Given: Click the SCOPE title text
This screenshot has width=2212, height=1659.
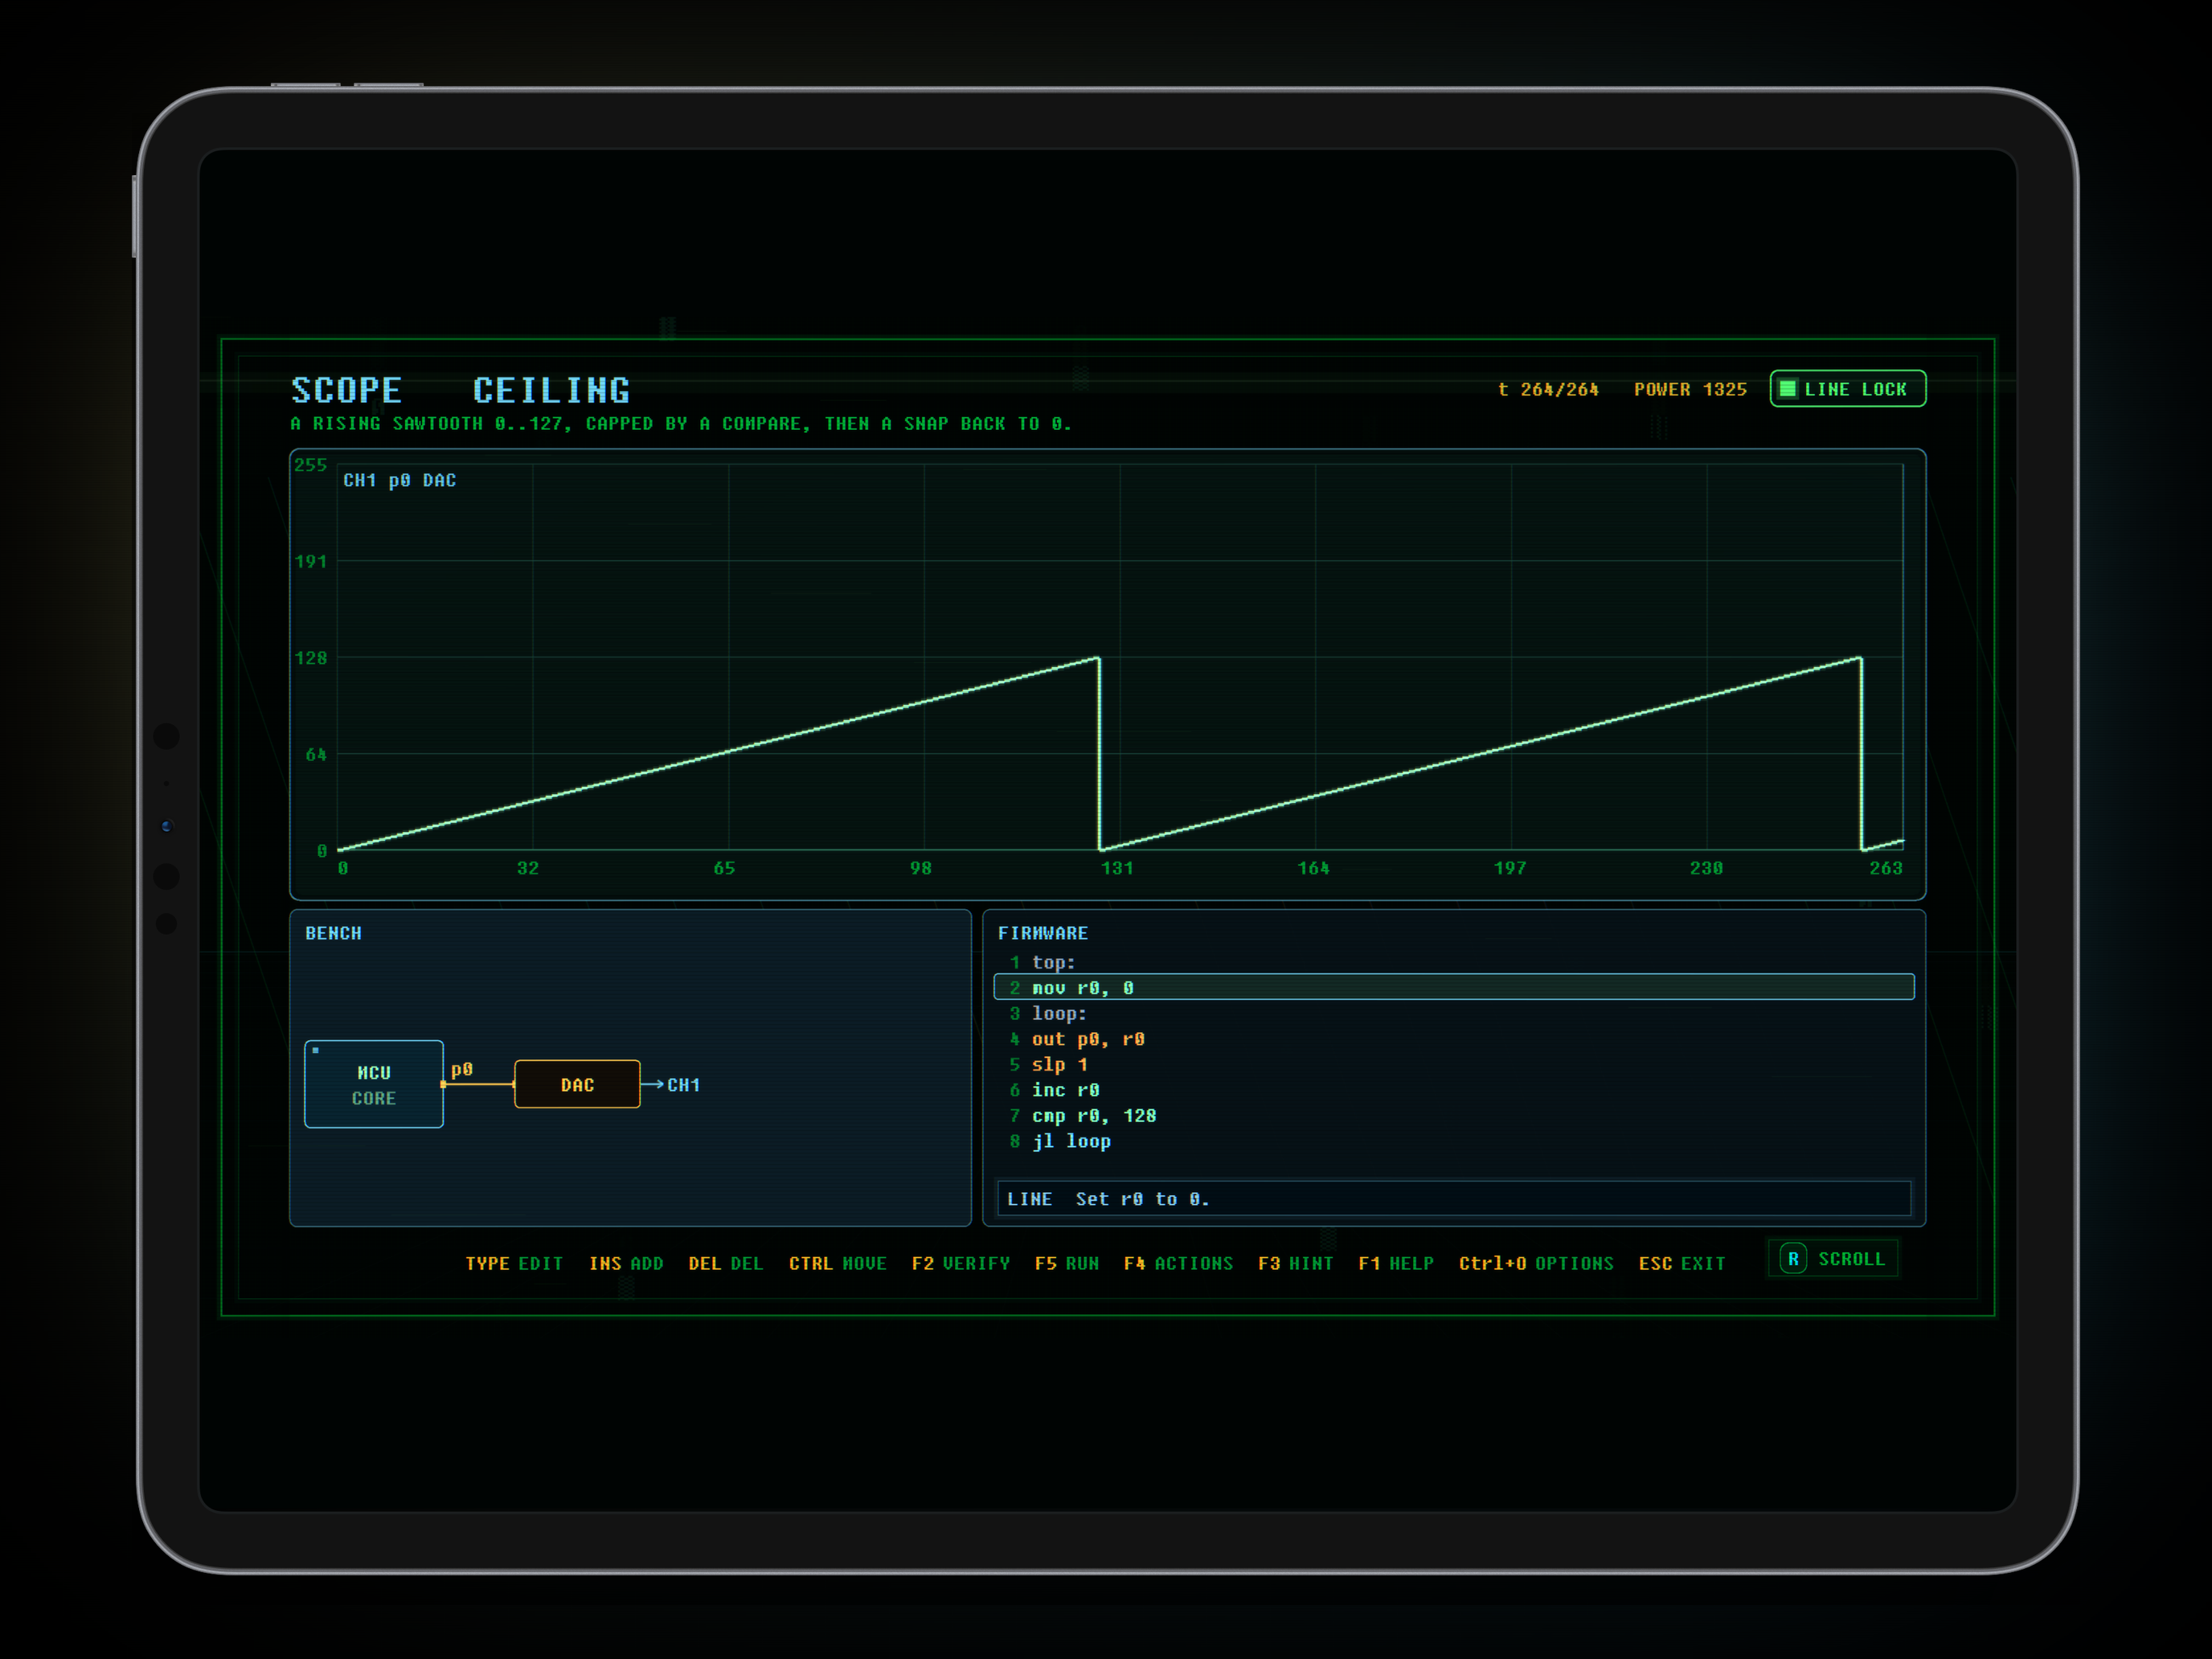Looking at the screenshot, I should [347, 390].
